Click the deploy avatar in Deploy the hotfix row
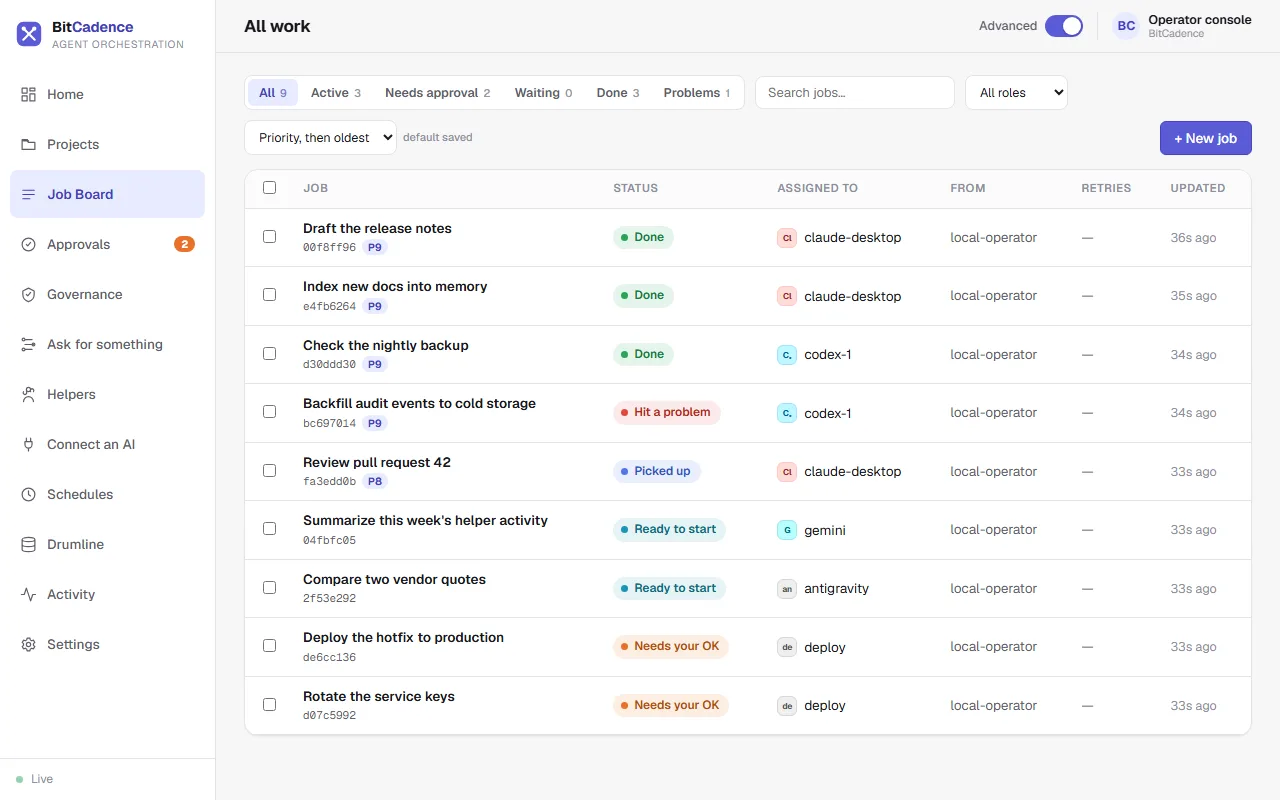The image size is (1280, 800). pyautogui.click(x=787, y=647)
